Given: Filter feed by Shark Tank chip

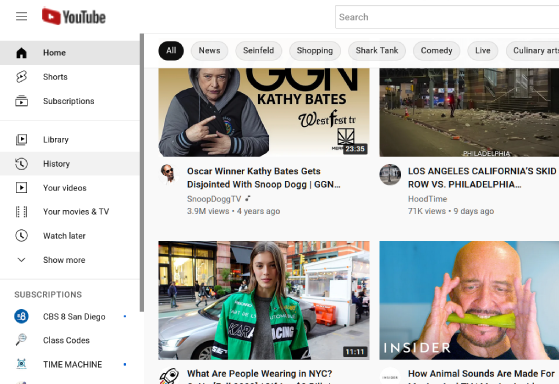Looking at the screenshot, I should coord(377,51).
